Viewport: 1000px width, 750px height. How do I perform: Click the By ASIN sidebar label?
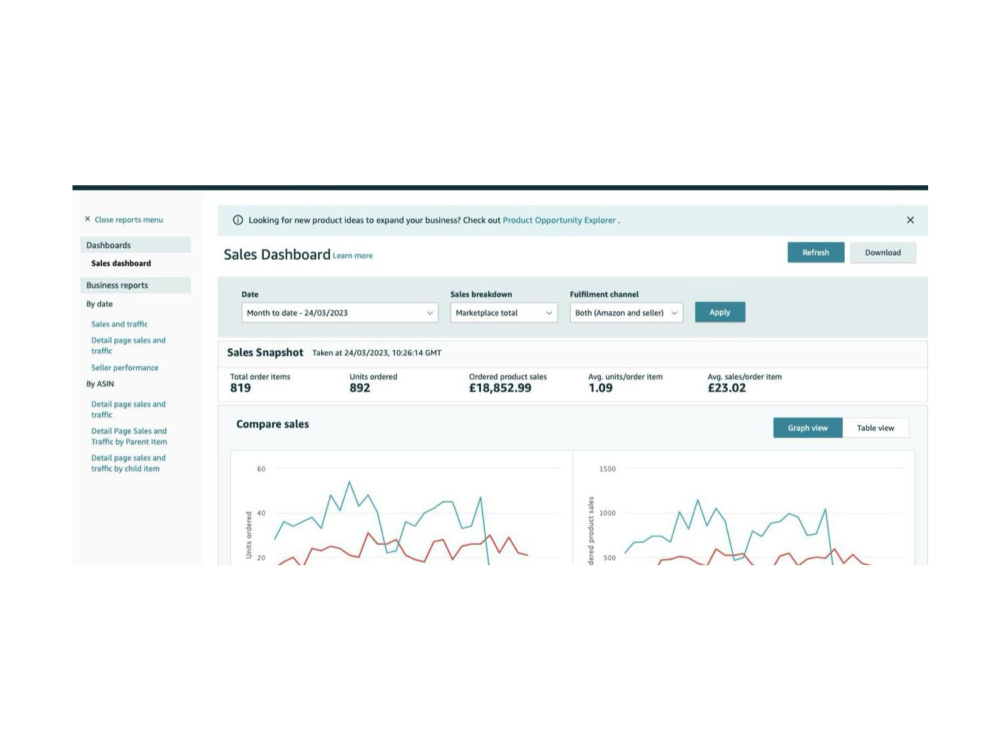[100, 384]
